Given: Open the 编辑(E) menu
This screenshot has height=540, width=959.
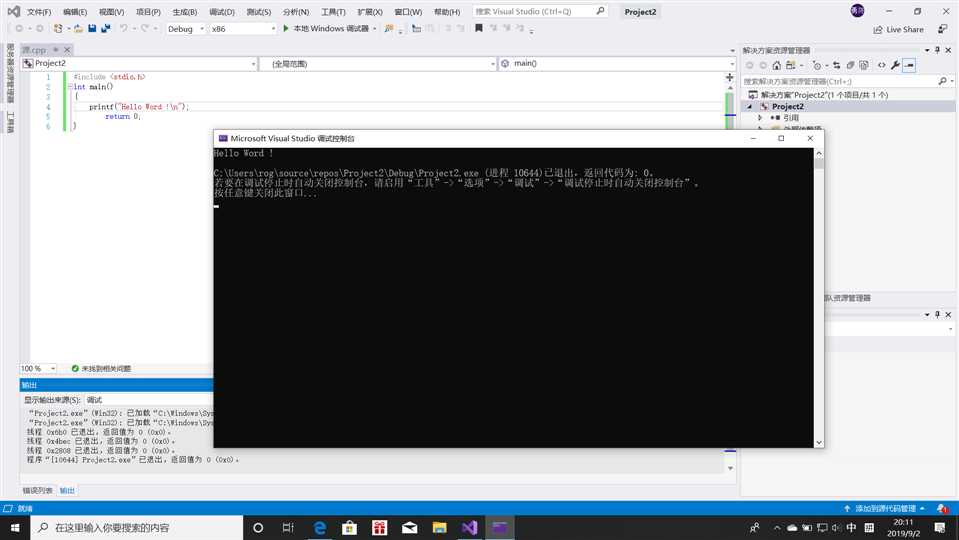Looking at the screenshot, I should click(x=75, y=12).
